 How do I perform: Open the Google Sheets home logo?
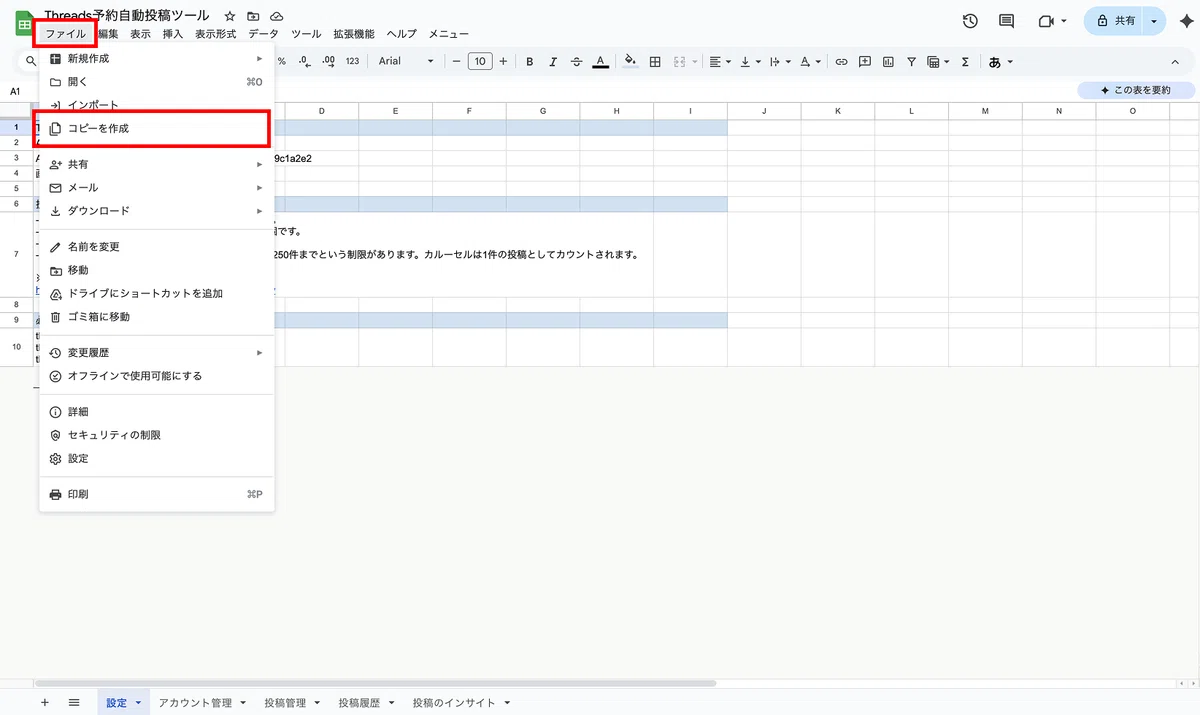(x=23, y=24)
